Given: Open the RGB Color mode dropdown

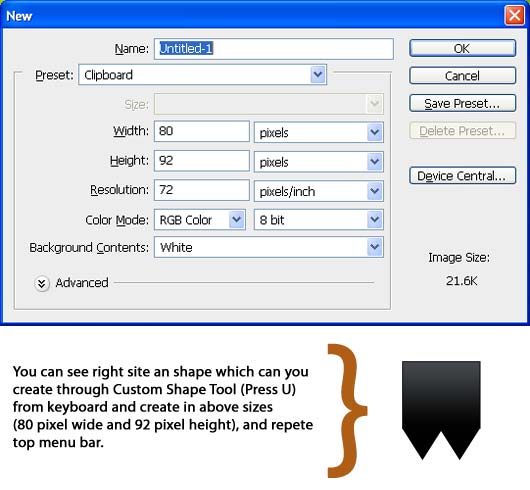Looking at the screenshot, I should [200, 220].
